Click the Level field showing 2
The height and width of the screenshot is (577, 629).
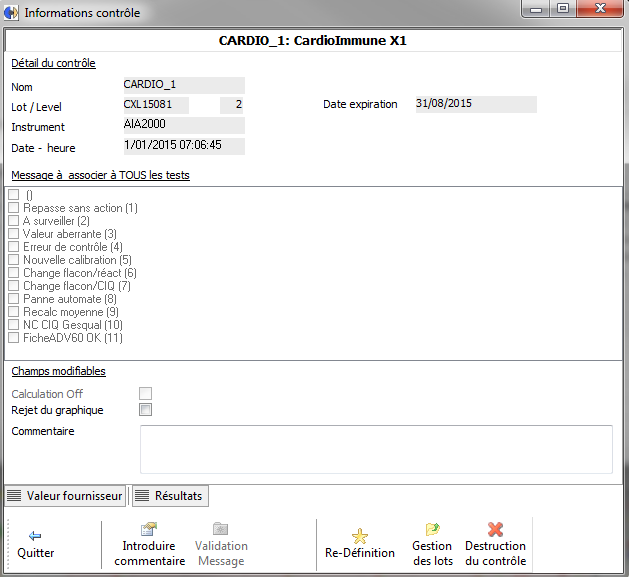pyautogui.click(x=231, y=105)
